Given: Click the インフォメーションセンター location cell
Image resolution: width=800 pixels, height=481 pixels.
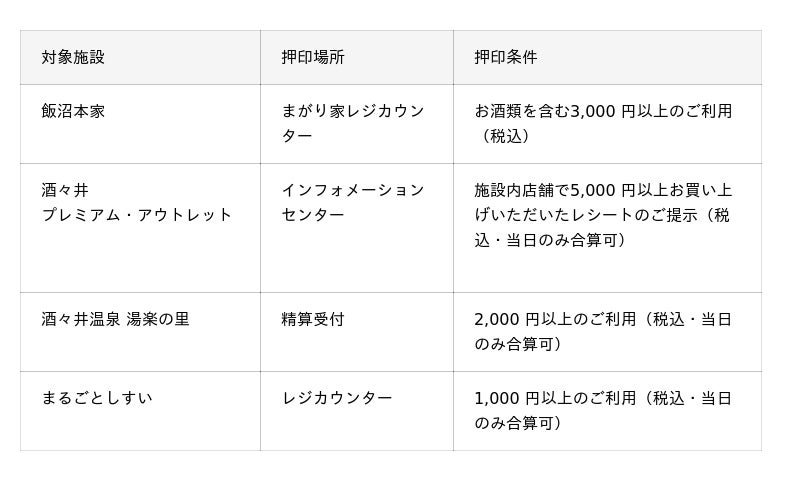Looking at the screenshot, I should 352,202.
